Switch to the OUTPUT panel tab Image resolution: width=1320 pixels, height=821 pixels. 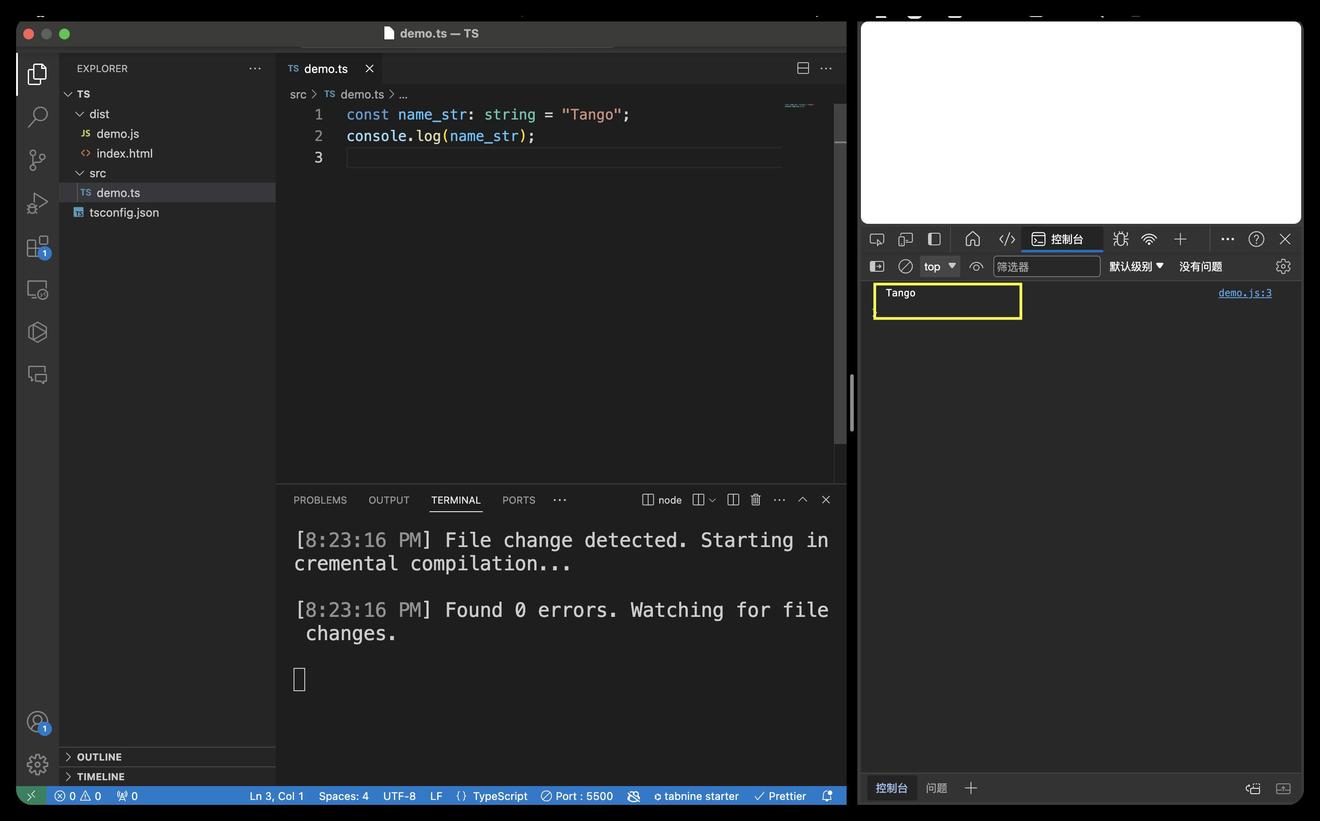coord(389,500)
